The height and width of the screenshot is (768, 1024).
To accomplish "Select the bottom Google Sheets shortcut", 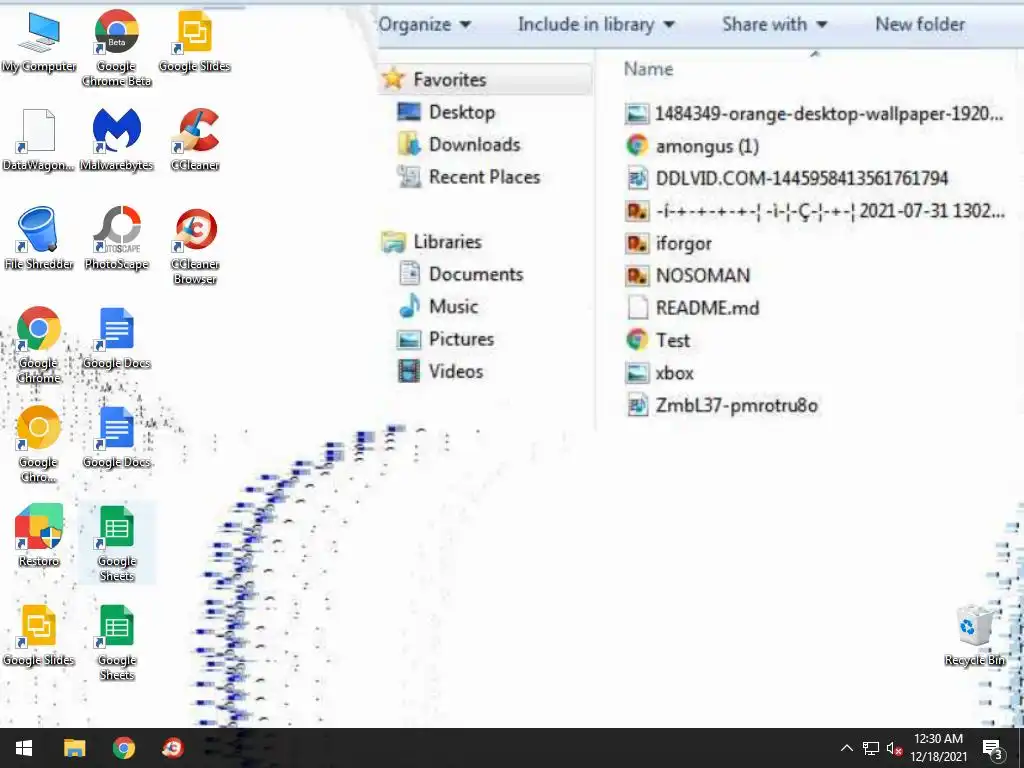I will (116, 643).
